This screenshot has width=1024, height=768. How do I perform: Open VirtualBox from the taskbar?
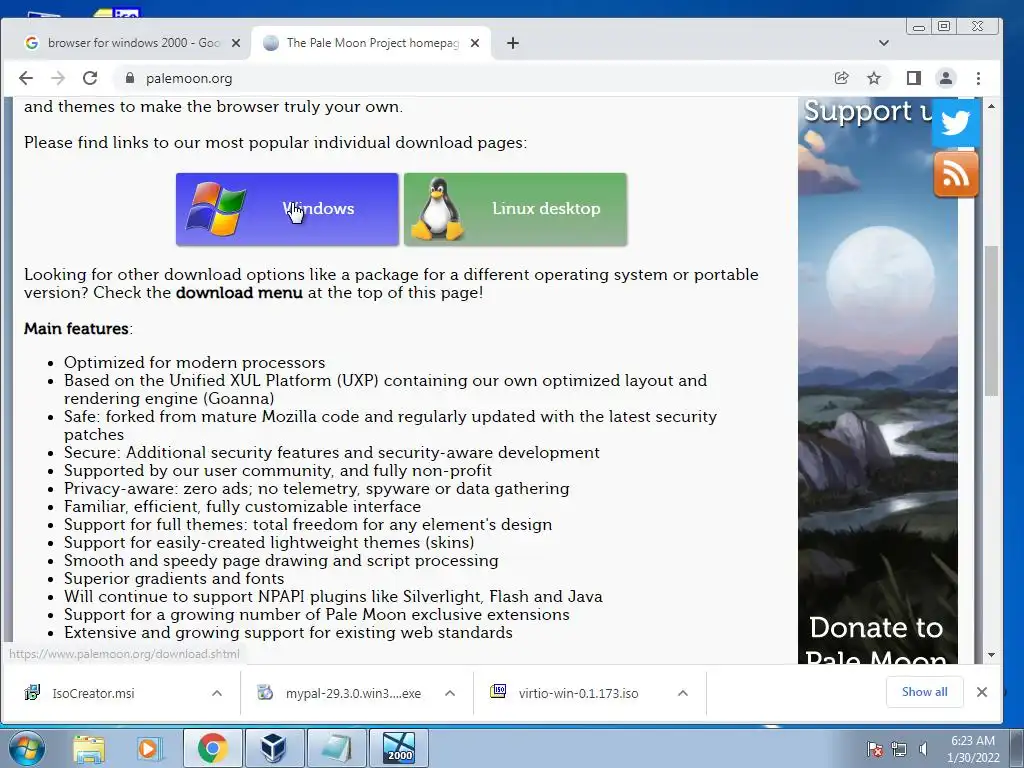click(x=273, y=748)
